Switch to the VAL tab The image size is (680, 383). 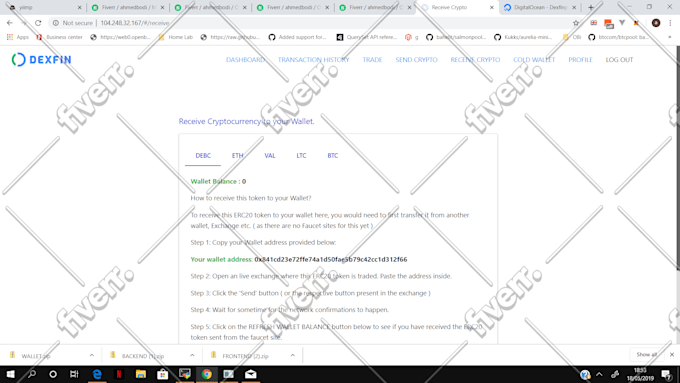270,156
